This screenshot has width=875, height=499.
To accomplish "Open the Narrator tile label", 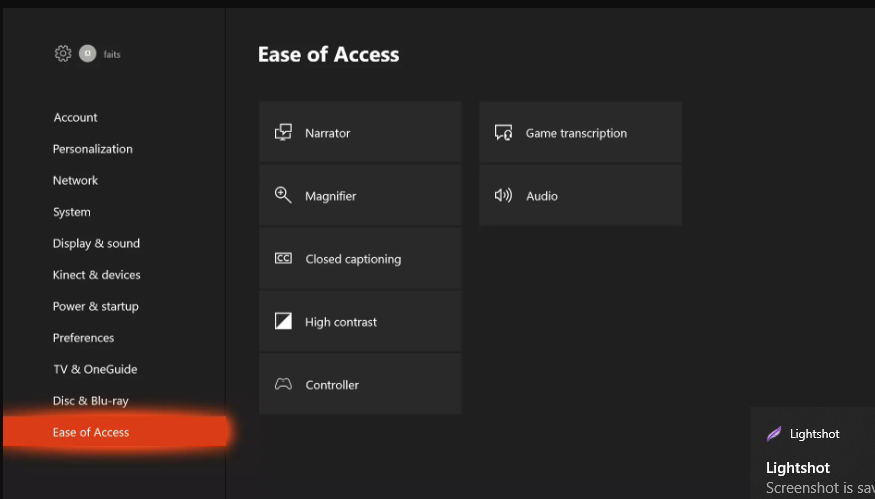I will [328, 133].
